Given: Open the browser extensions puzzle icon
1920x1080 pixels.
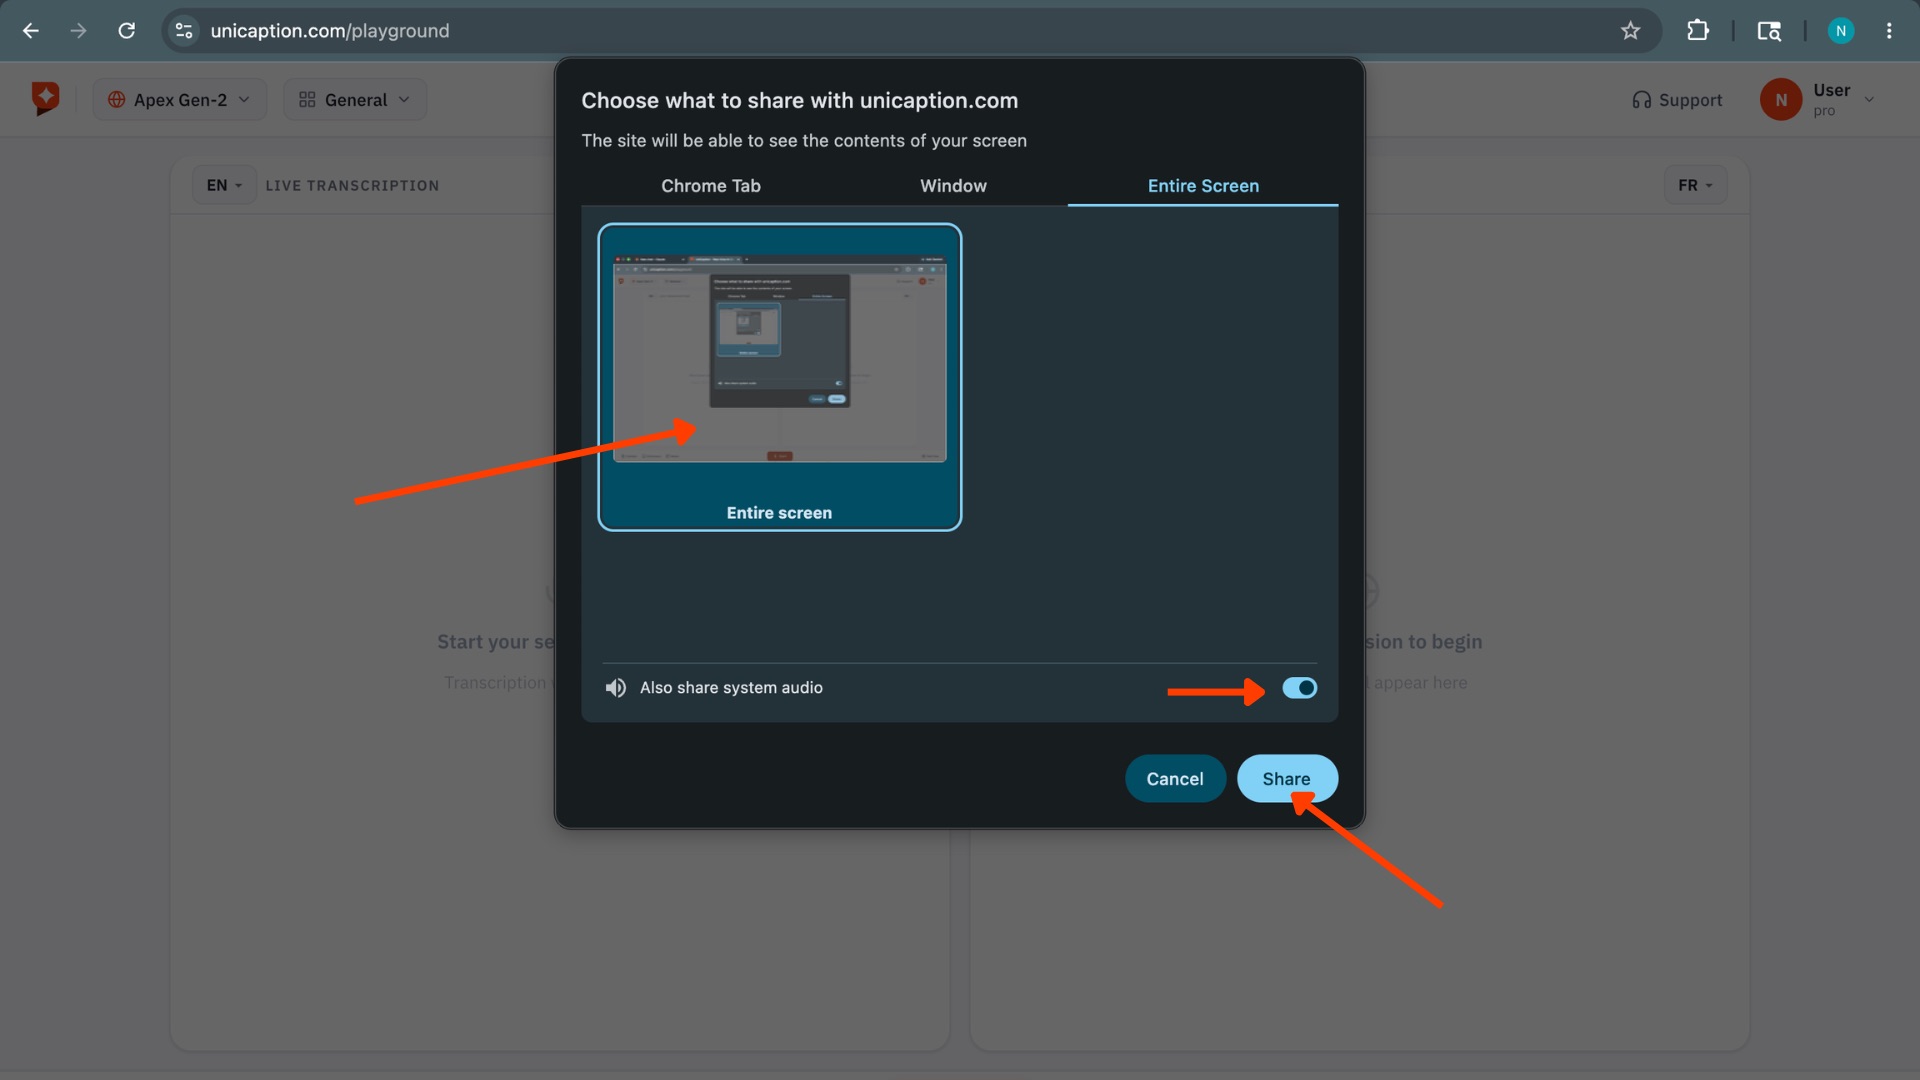Looking at the screenshot, I should [1697, 31].
